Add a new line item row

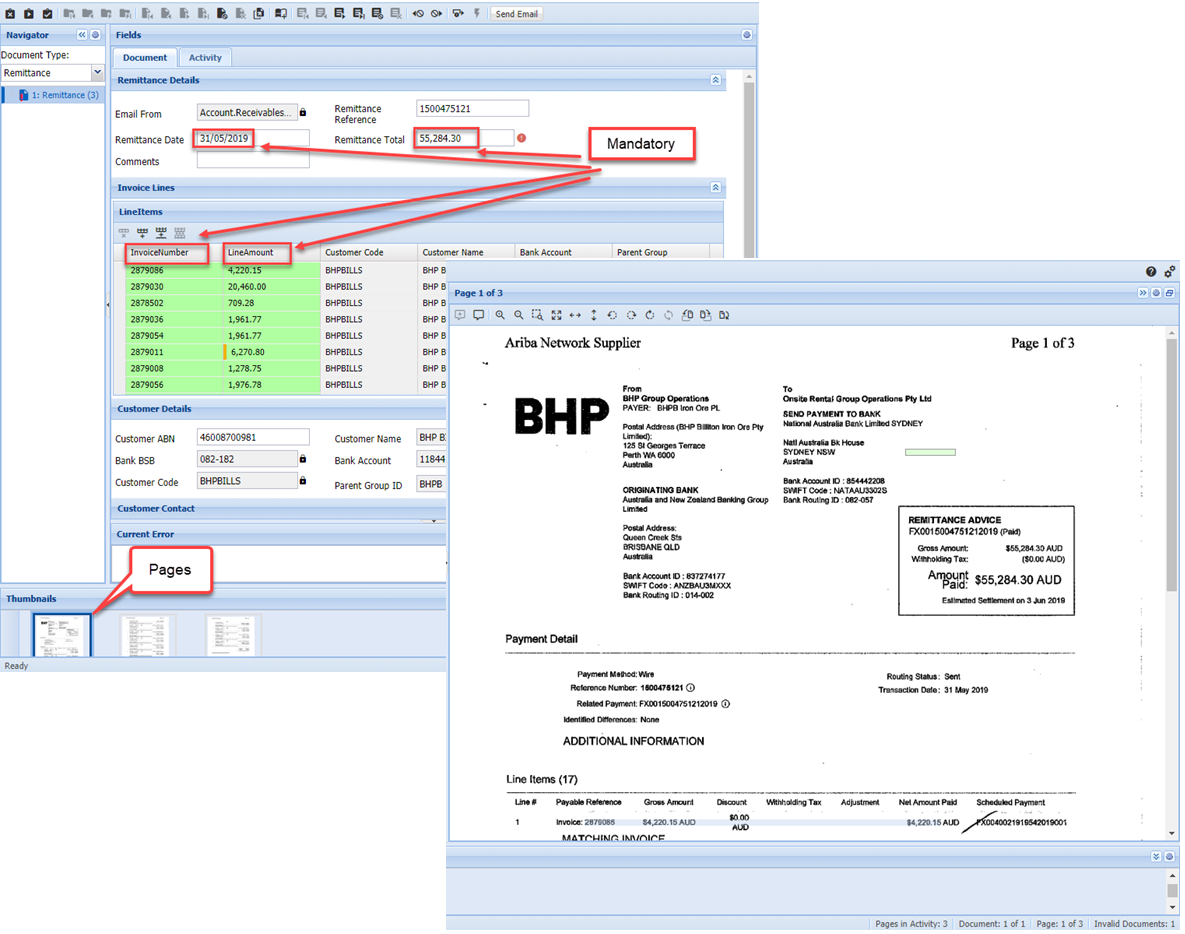[142, 233]
